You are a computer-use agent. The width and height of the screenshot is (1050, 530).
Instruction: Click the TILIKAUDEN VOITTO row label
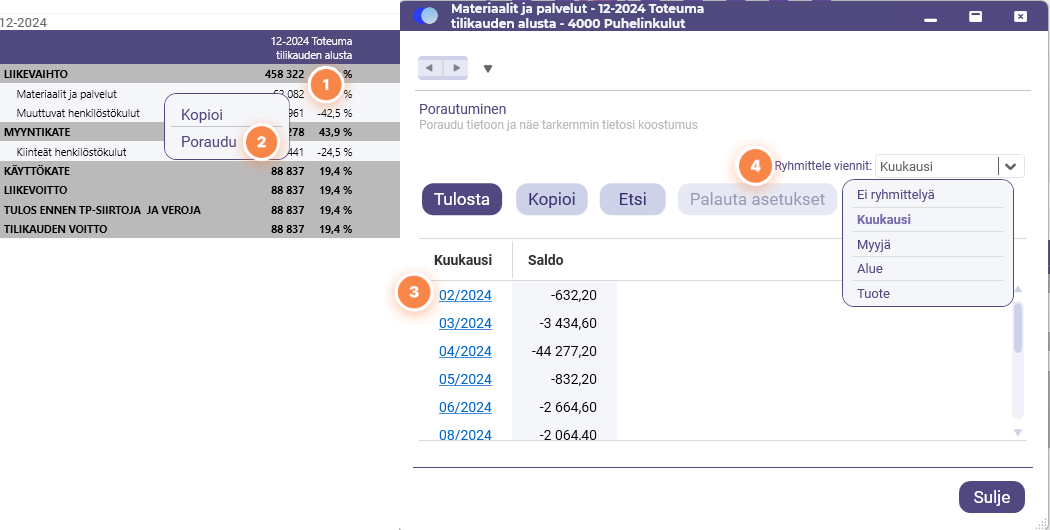56,229
